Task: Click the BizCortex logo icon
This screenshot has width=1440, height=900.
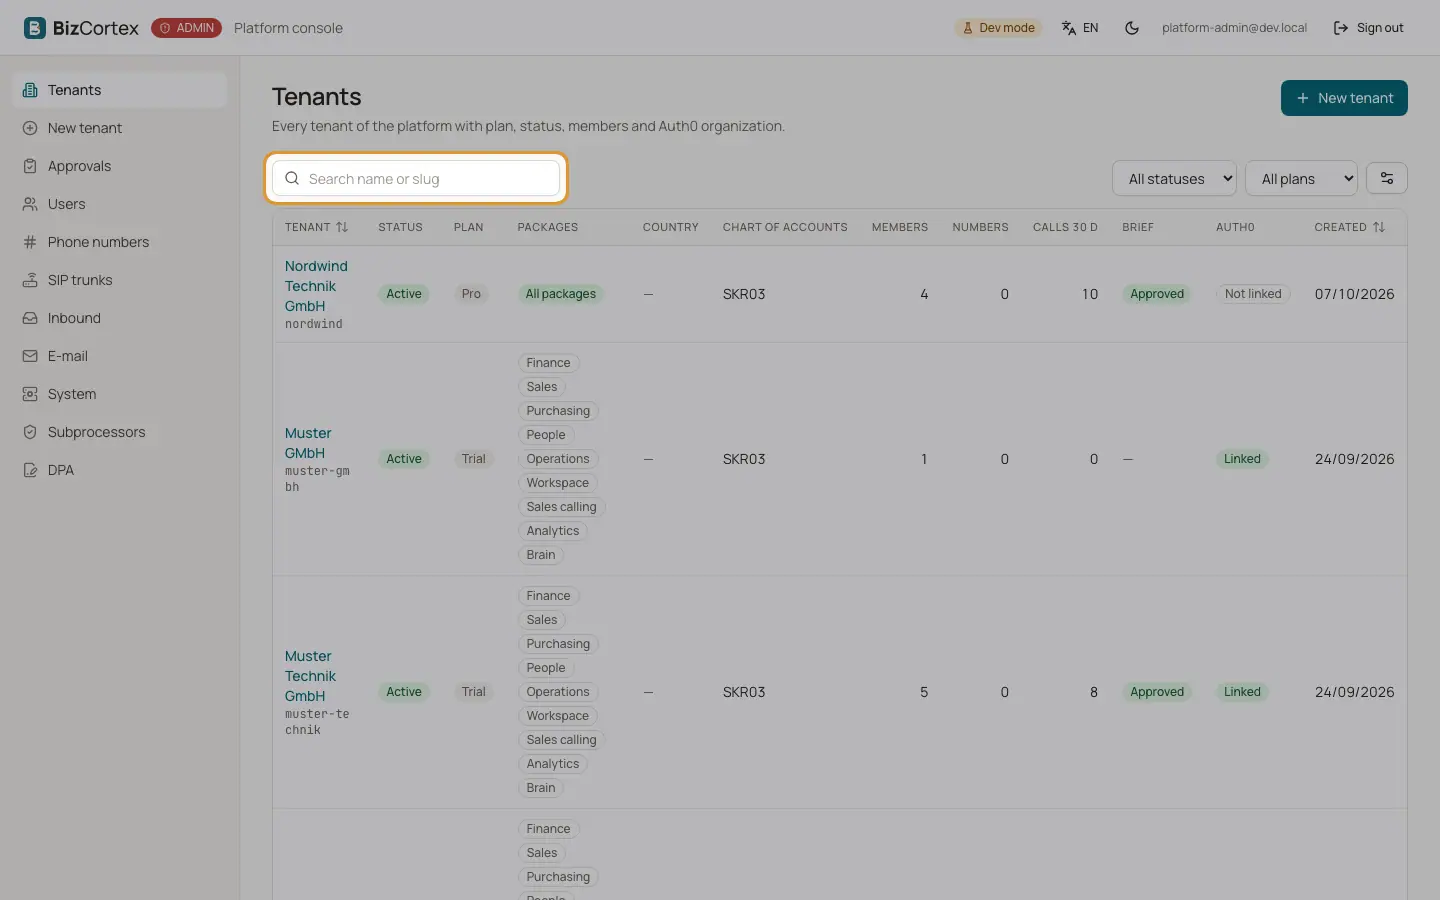Action: click(35, 28)
